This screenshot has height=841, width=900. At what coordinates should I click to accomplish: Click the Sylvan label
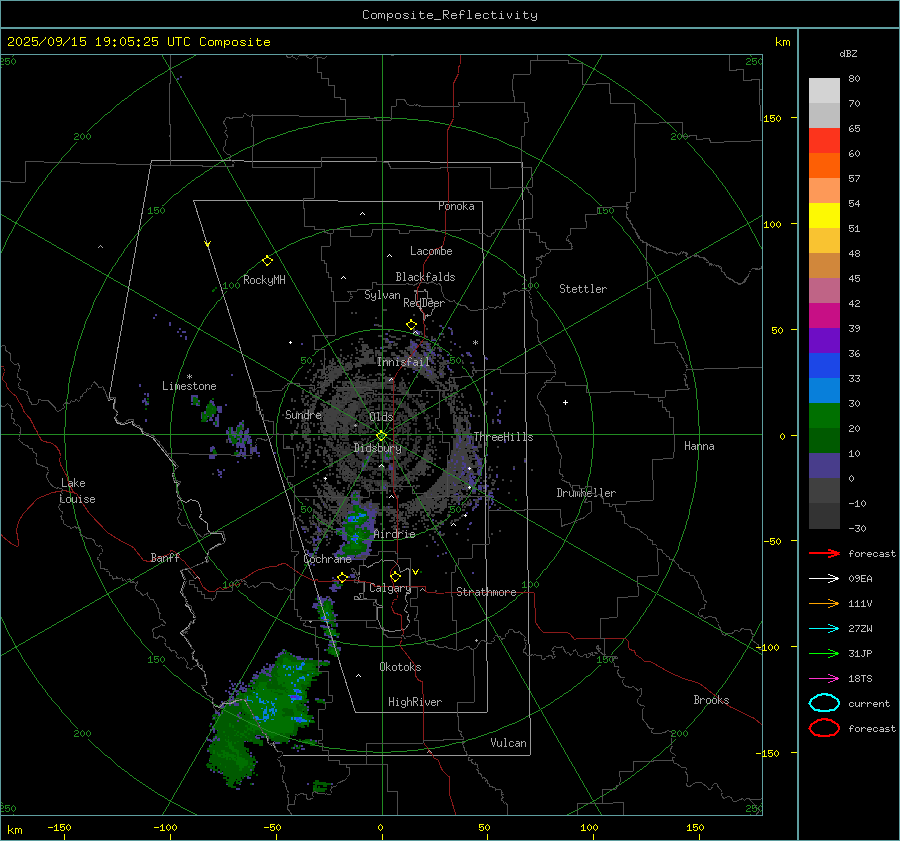pos(382,295)
